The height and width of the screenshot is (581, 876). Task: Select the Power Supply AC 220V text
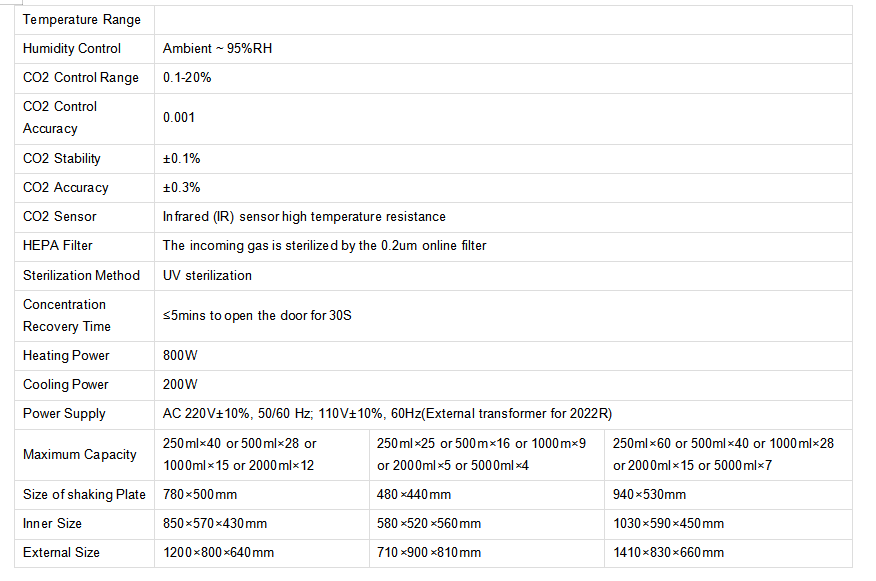click(x=387, y=414)
